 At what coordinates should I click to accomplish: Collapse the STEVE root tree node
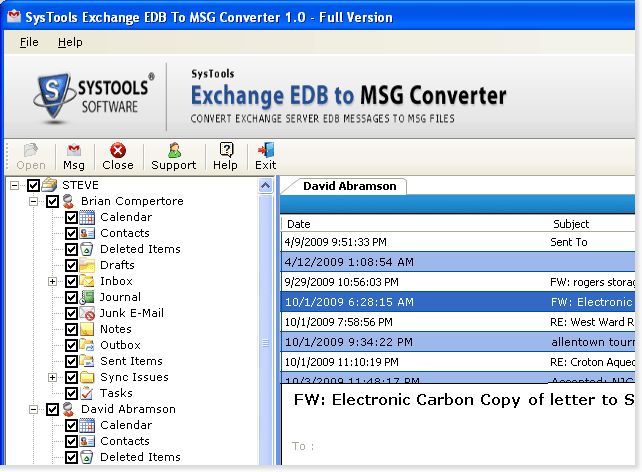coord(15,185)
